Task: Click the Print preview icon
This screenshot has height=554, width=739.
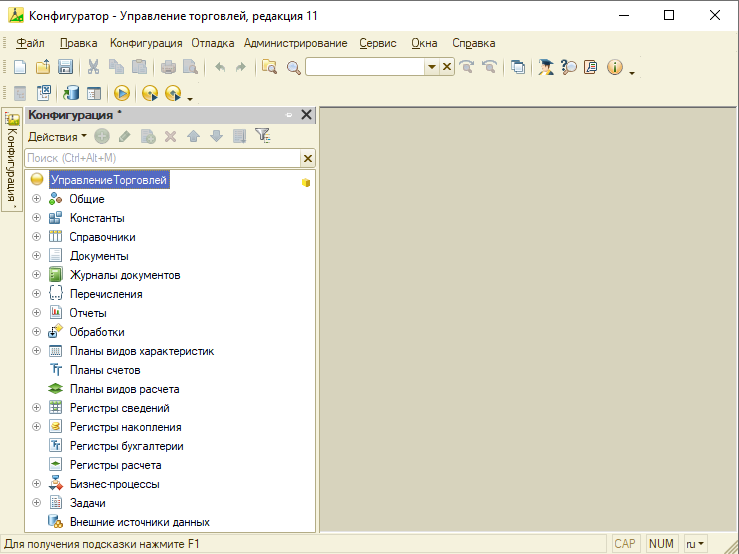Action: [190, 67]
